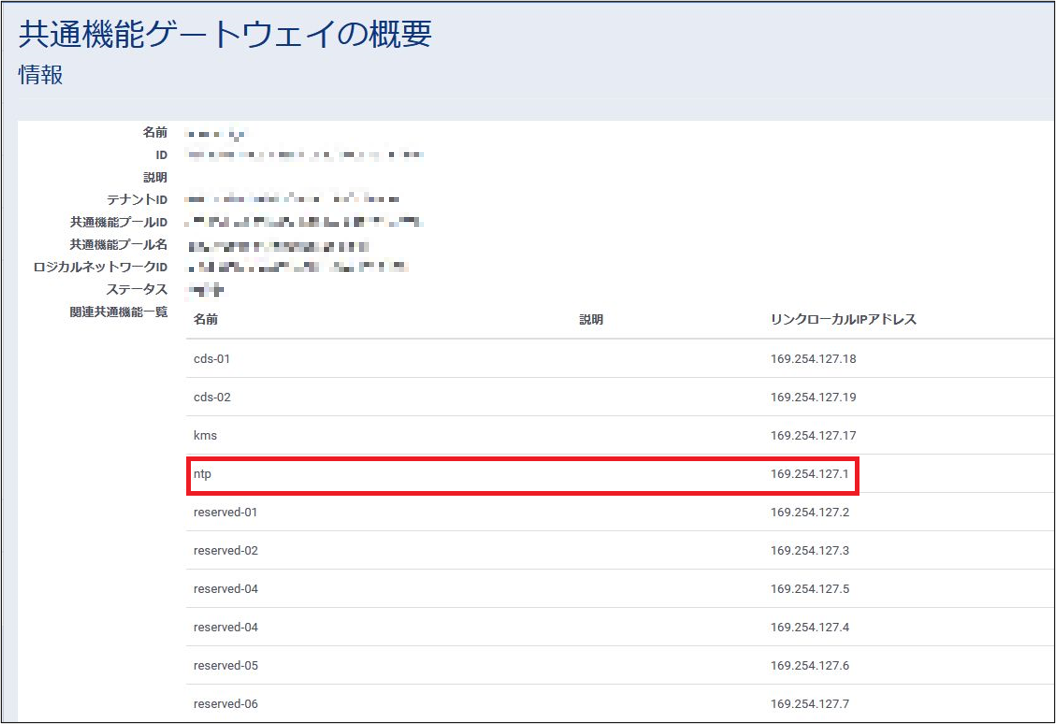1056x724 pixels.
Task: Select the cds-02 row name
Action: point(212,397)
